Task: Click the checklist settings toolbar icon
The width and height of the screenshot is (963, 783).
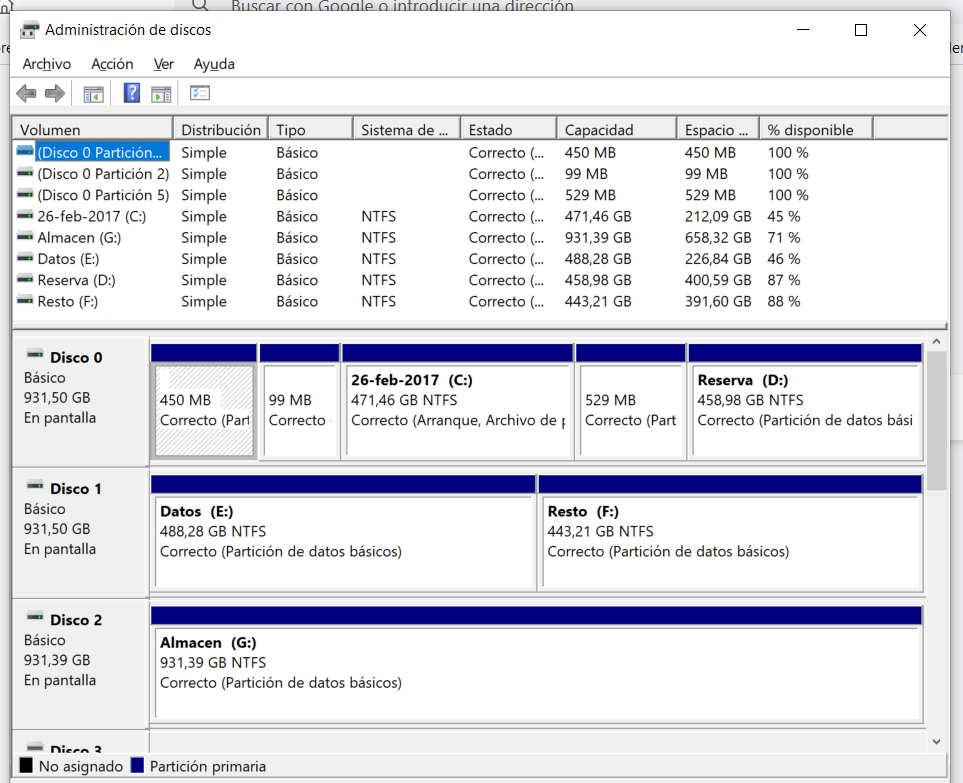Action: 200,94
